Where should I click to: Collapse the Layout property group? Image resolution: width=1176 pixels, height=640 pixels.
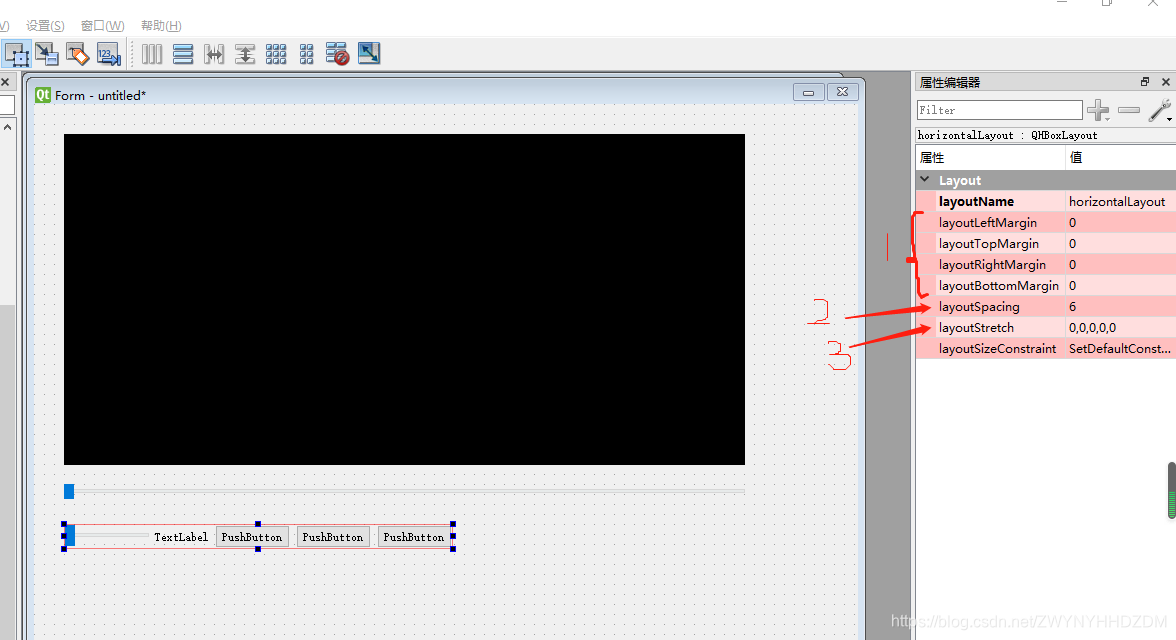(x=925, y=180)
